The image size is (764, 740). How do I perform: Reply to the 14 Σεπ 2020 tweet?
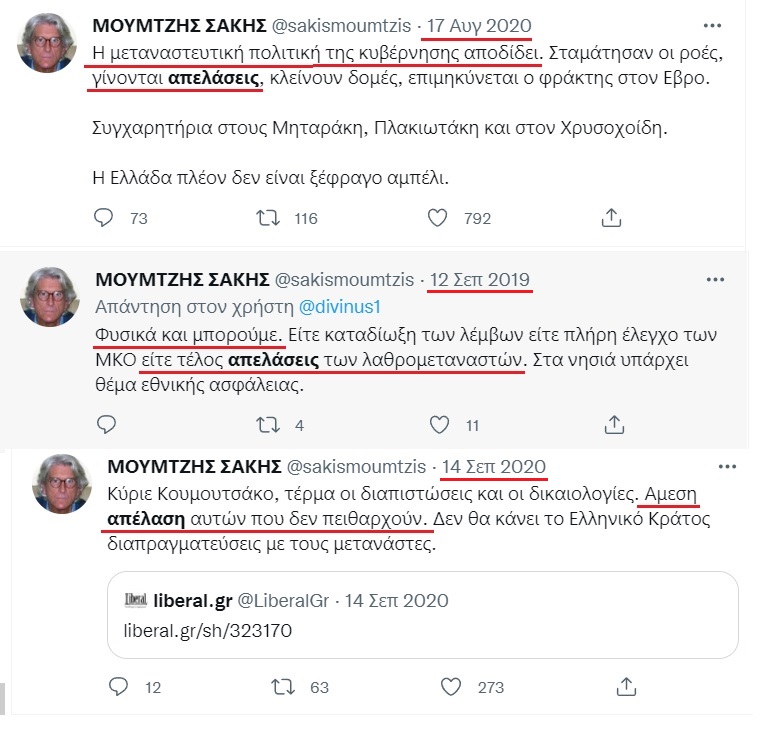(119, 686)
